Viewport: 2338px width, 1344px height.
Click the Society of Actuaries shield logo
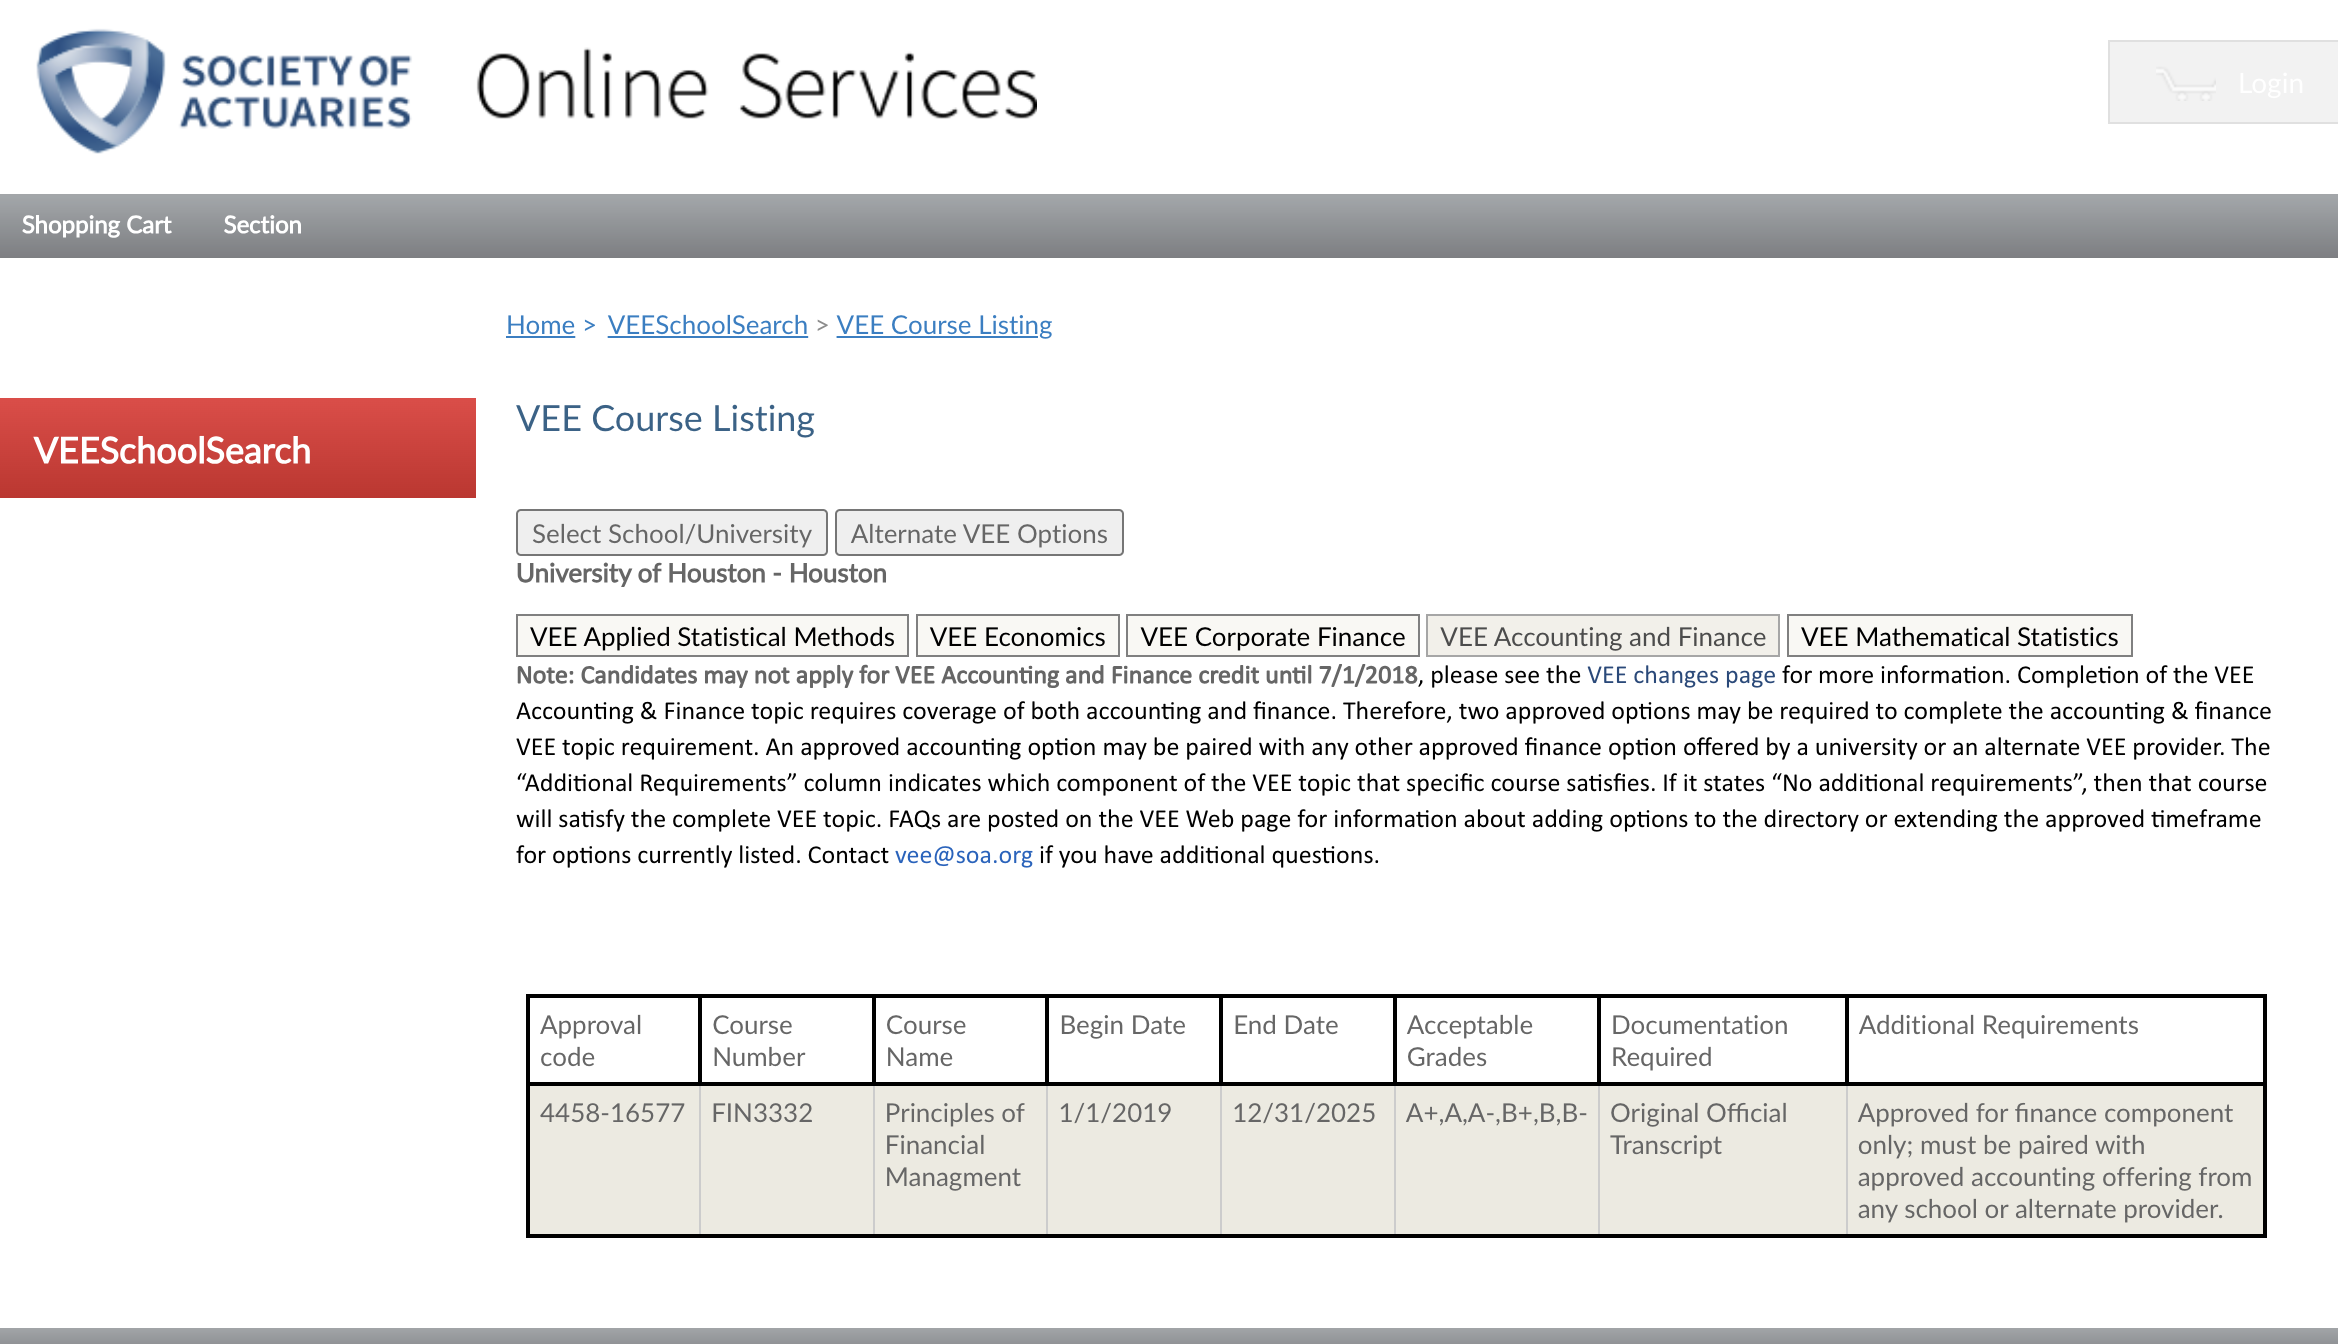pyautogui.click(x=100, y=91)
